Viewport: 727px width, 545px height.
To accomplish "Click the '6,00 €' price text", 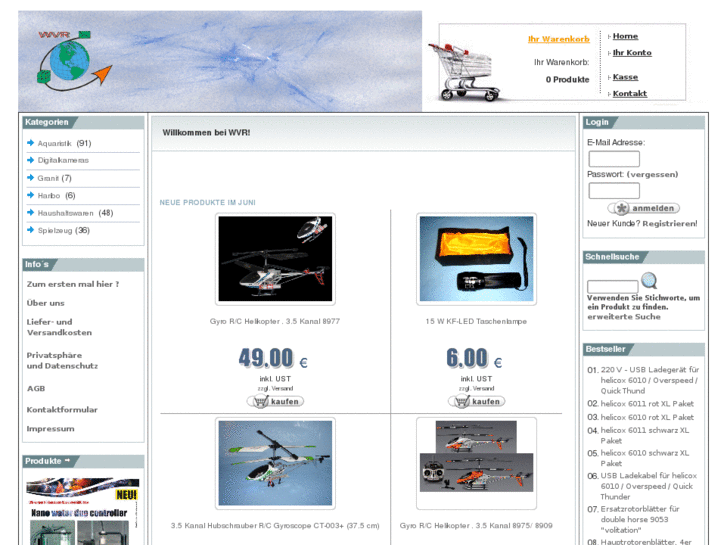I will point(474,358).
